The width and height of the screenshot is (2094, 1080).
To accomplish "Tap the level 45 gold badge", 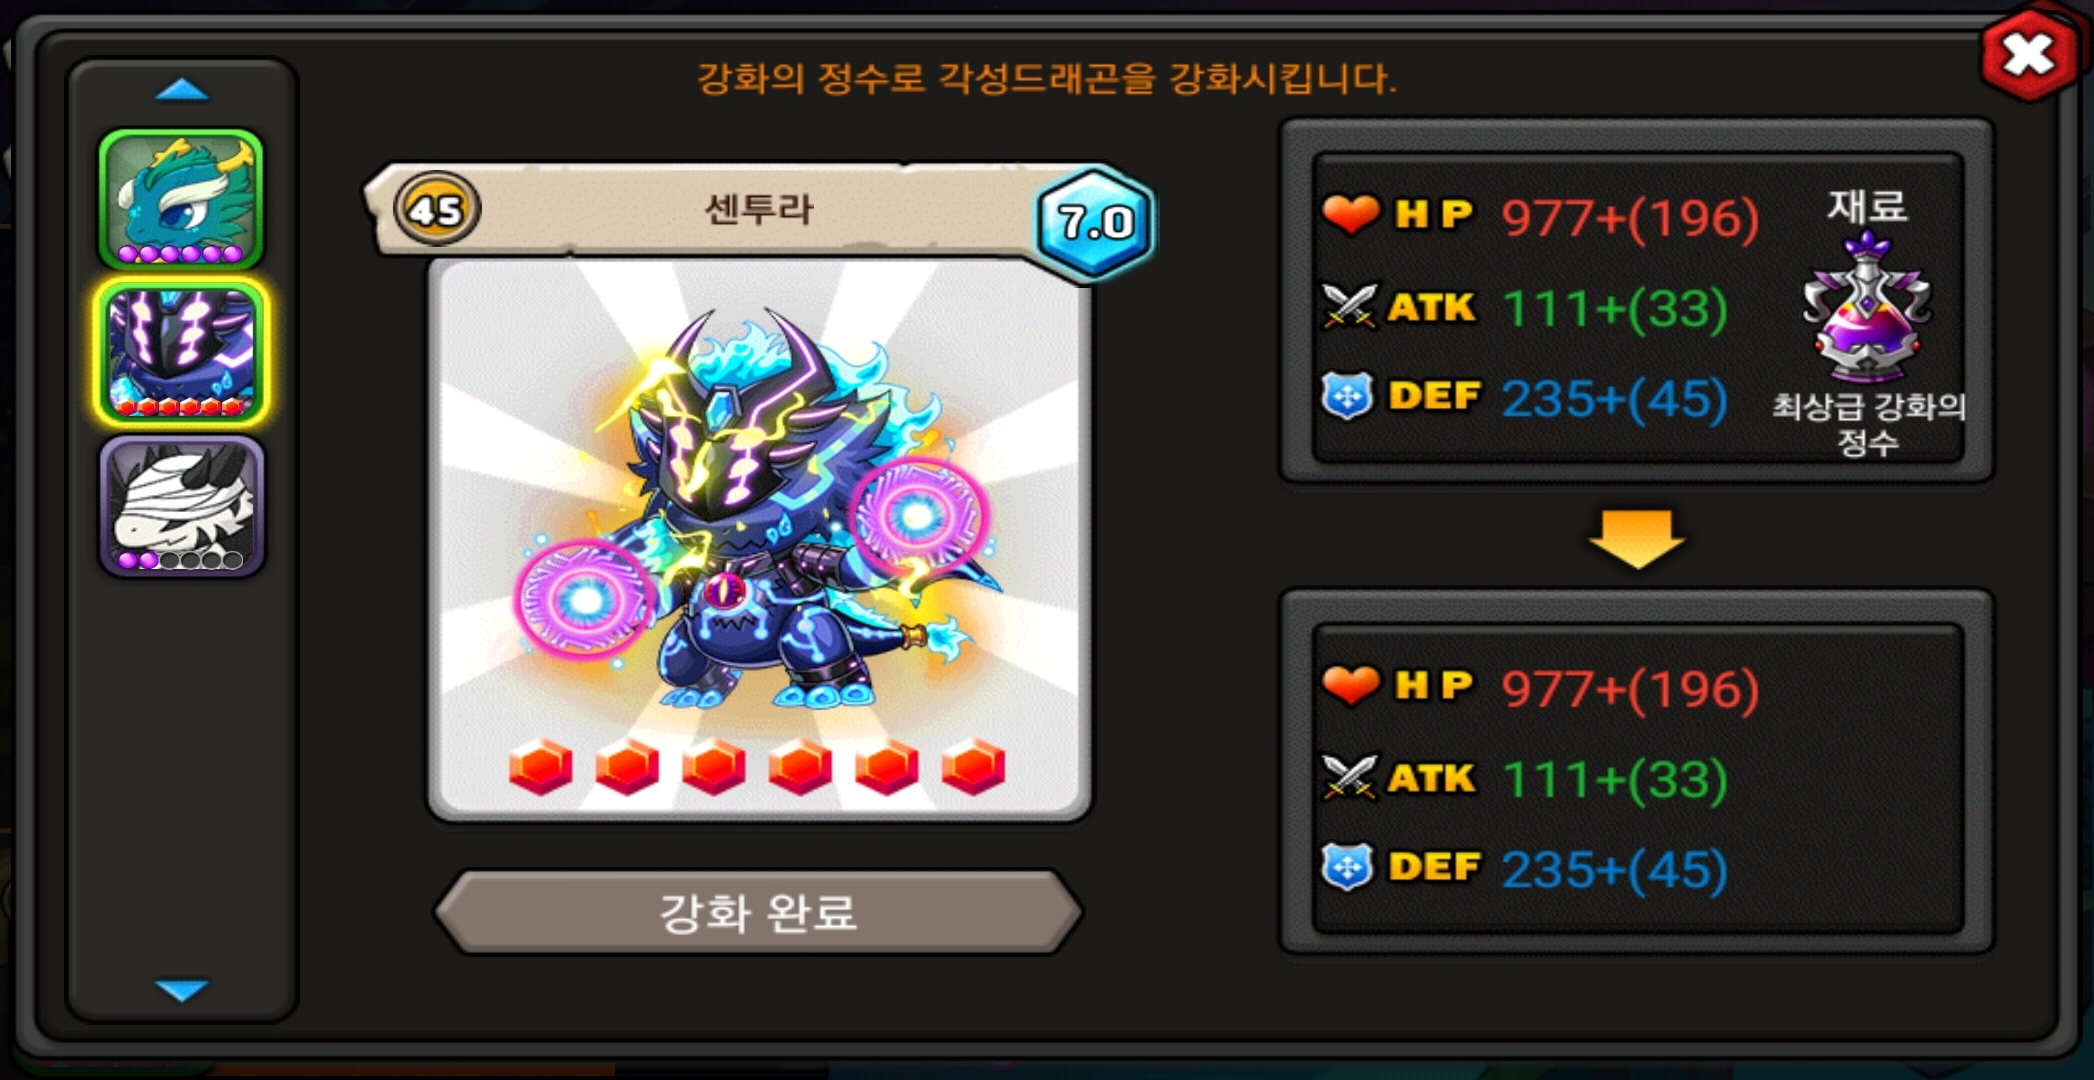I will pos(437,209).
